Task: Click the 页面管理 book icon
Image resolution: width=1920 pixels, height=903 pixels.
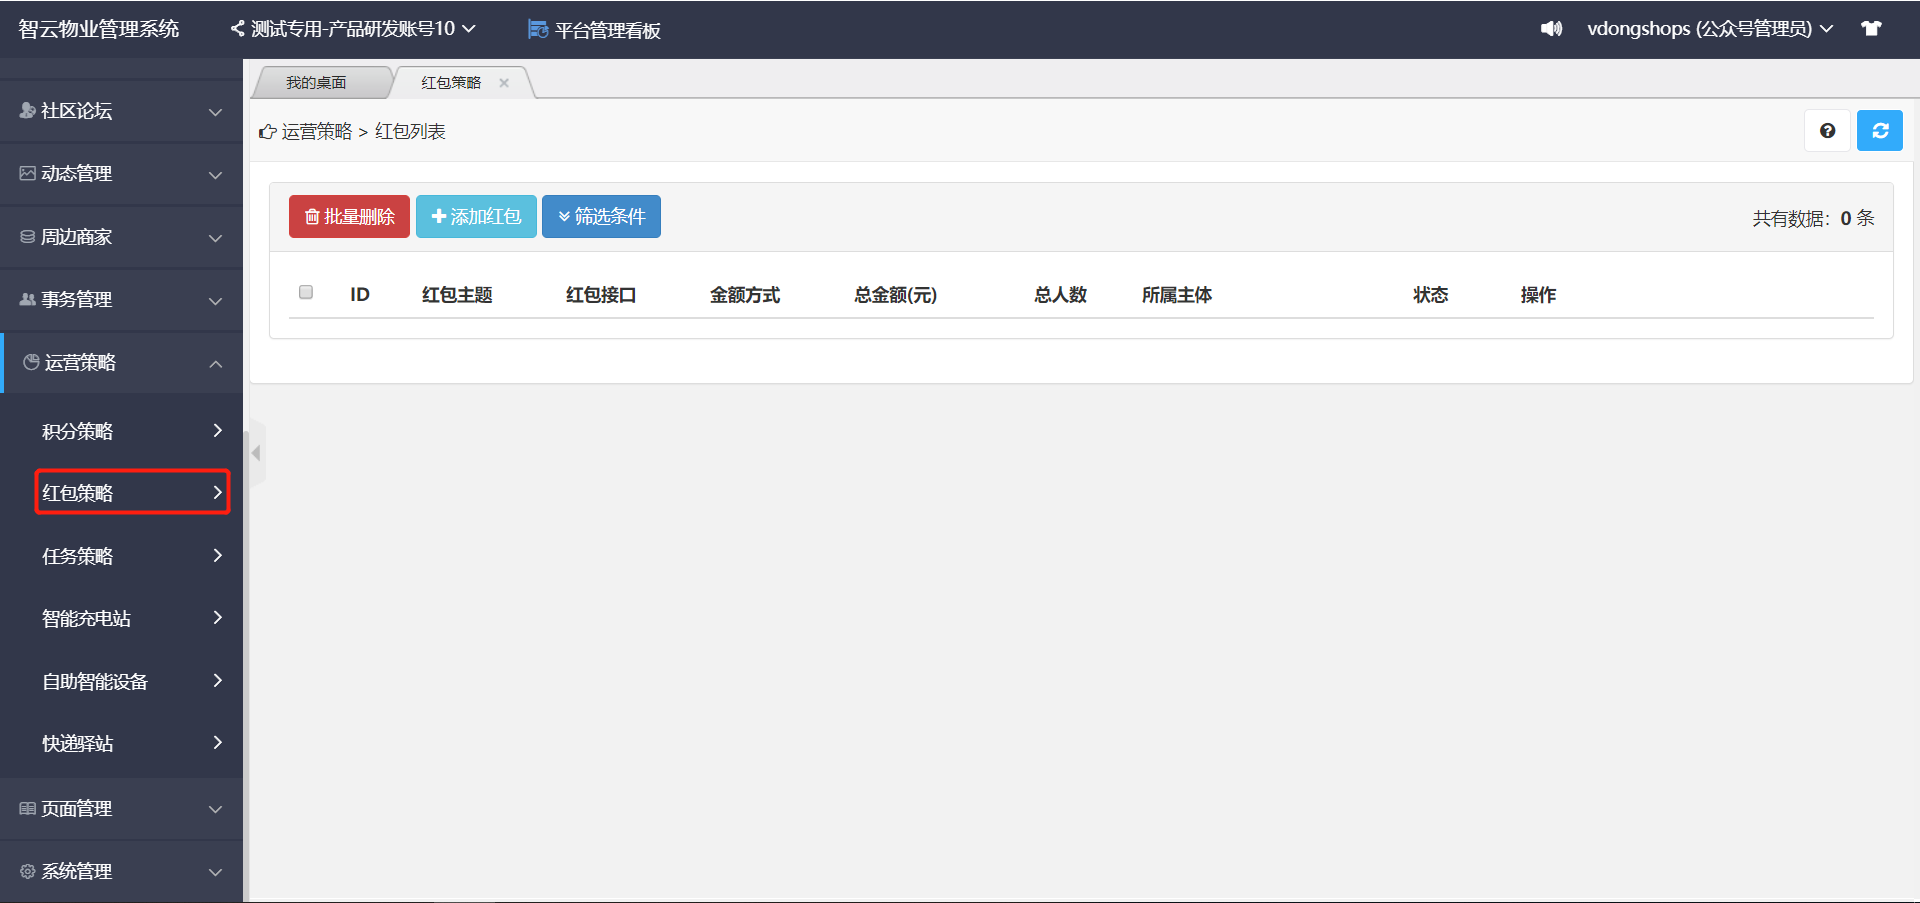Action: coord(28,809)
